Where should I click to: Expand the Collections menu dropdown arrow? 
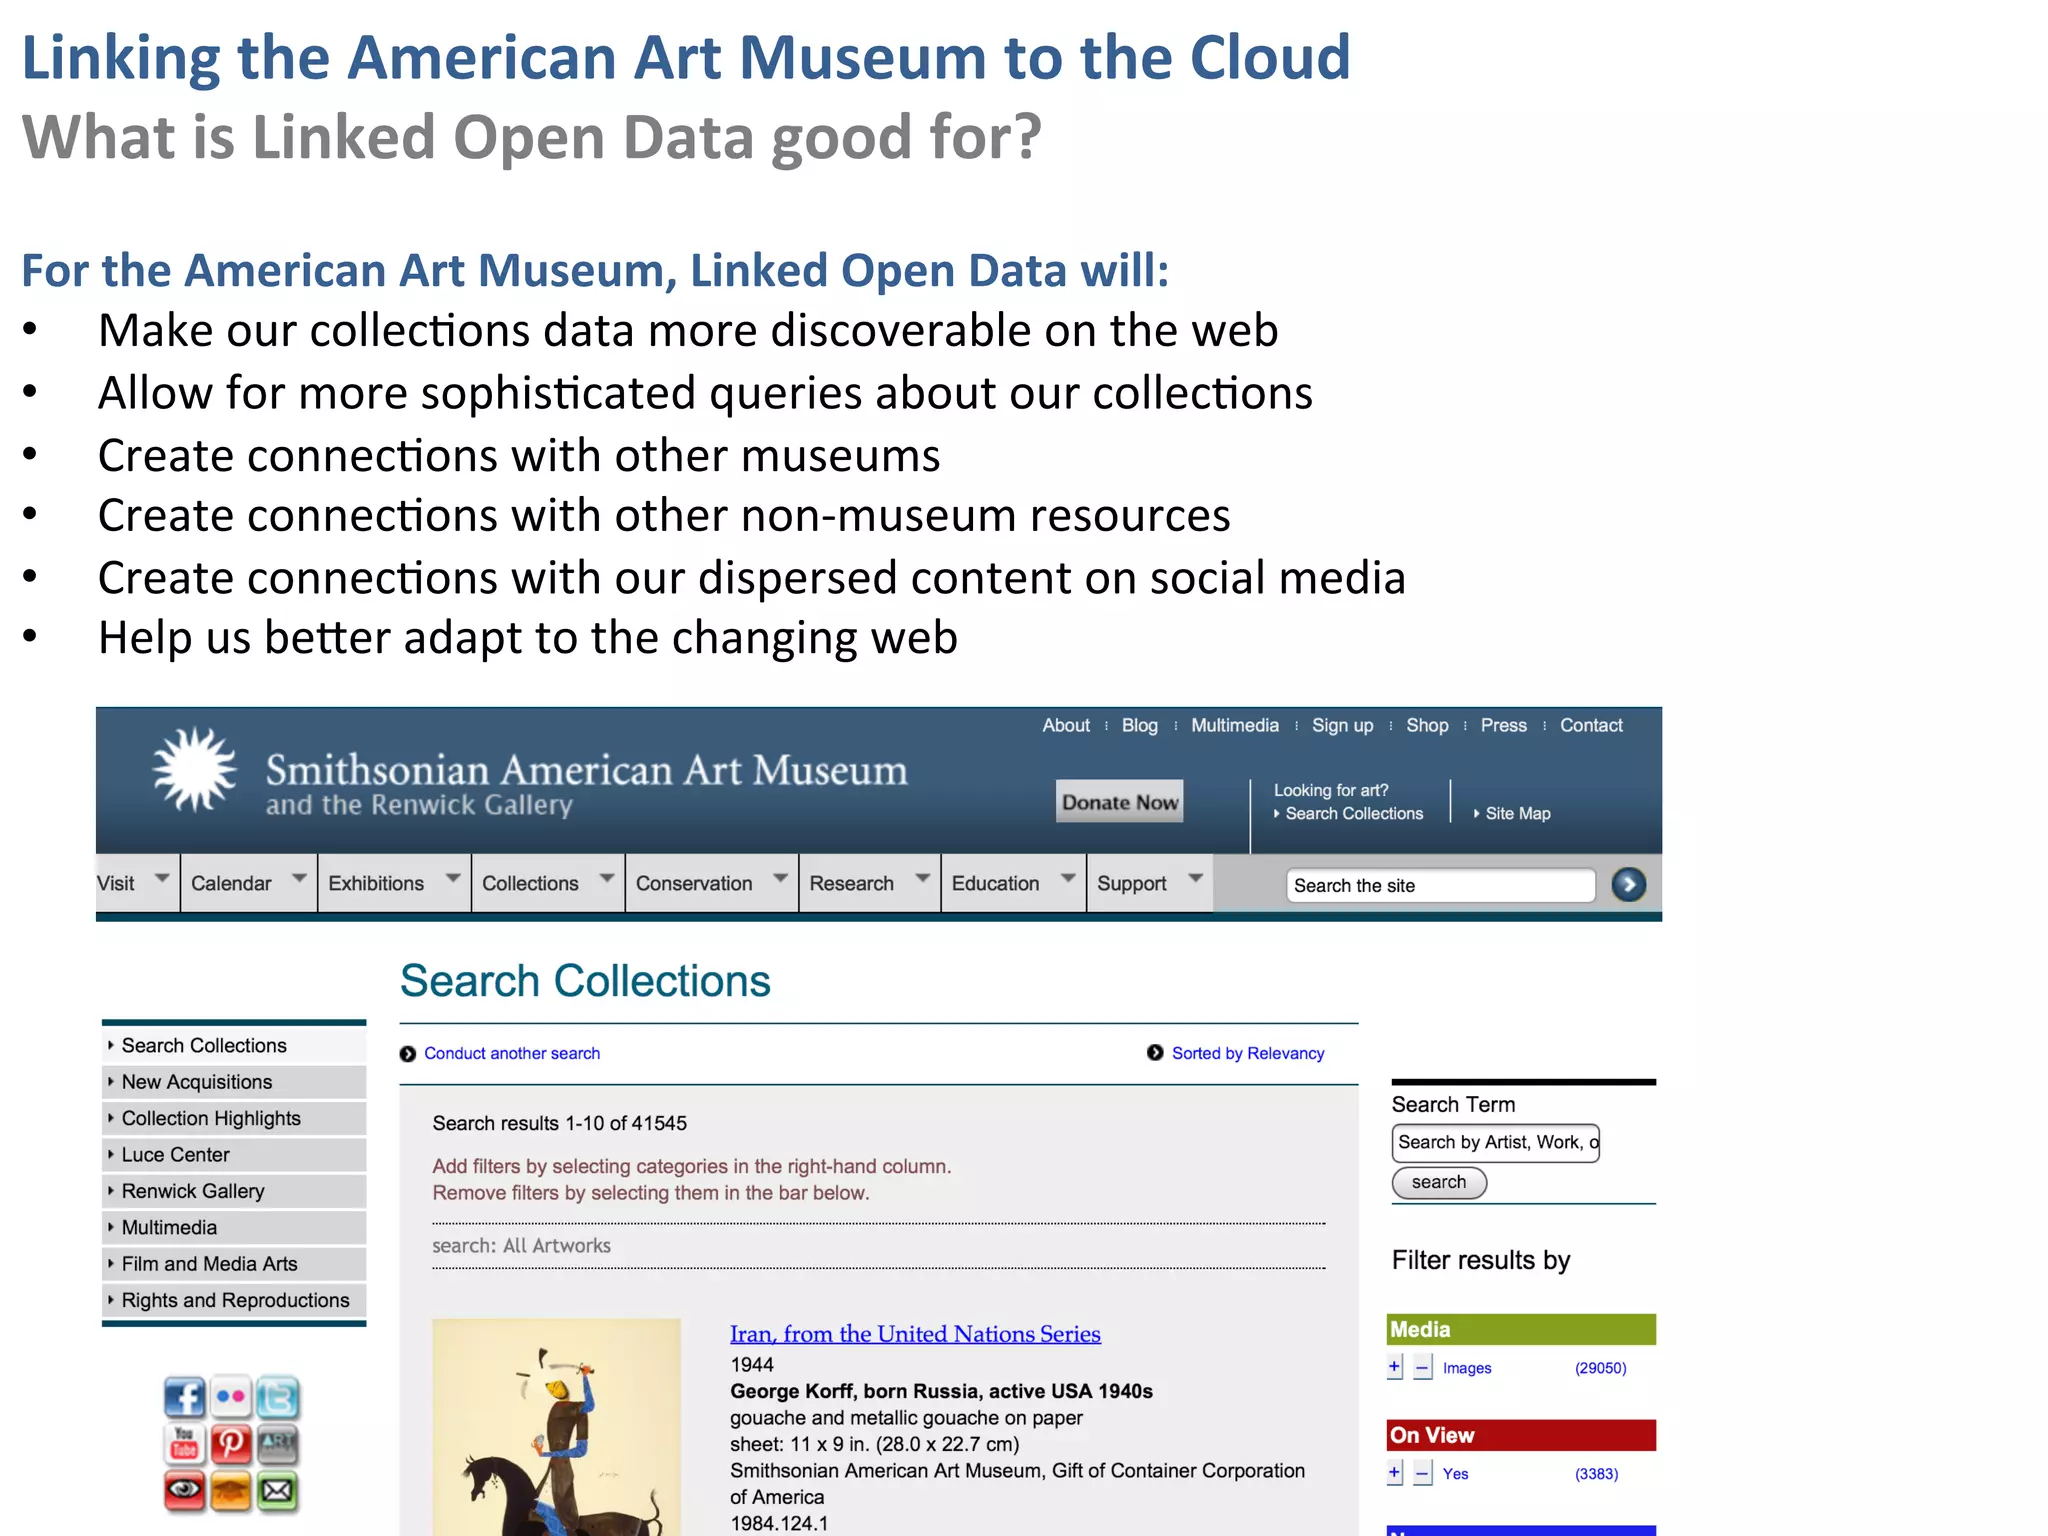point(606,879)
